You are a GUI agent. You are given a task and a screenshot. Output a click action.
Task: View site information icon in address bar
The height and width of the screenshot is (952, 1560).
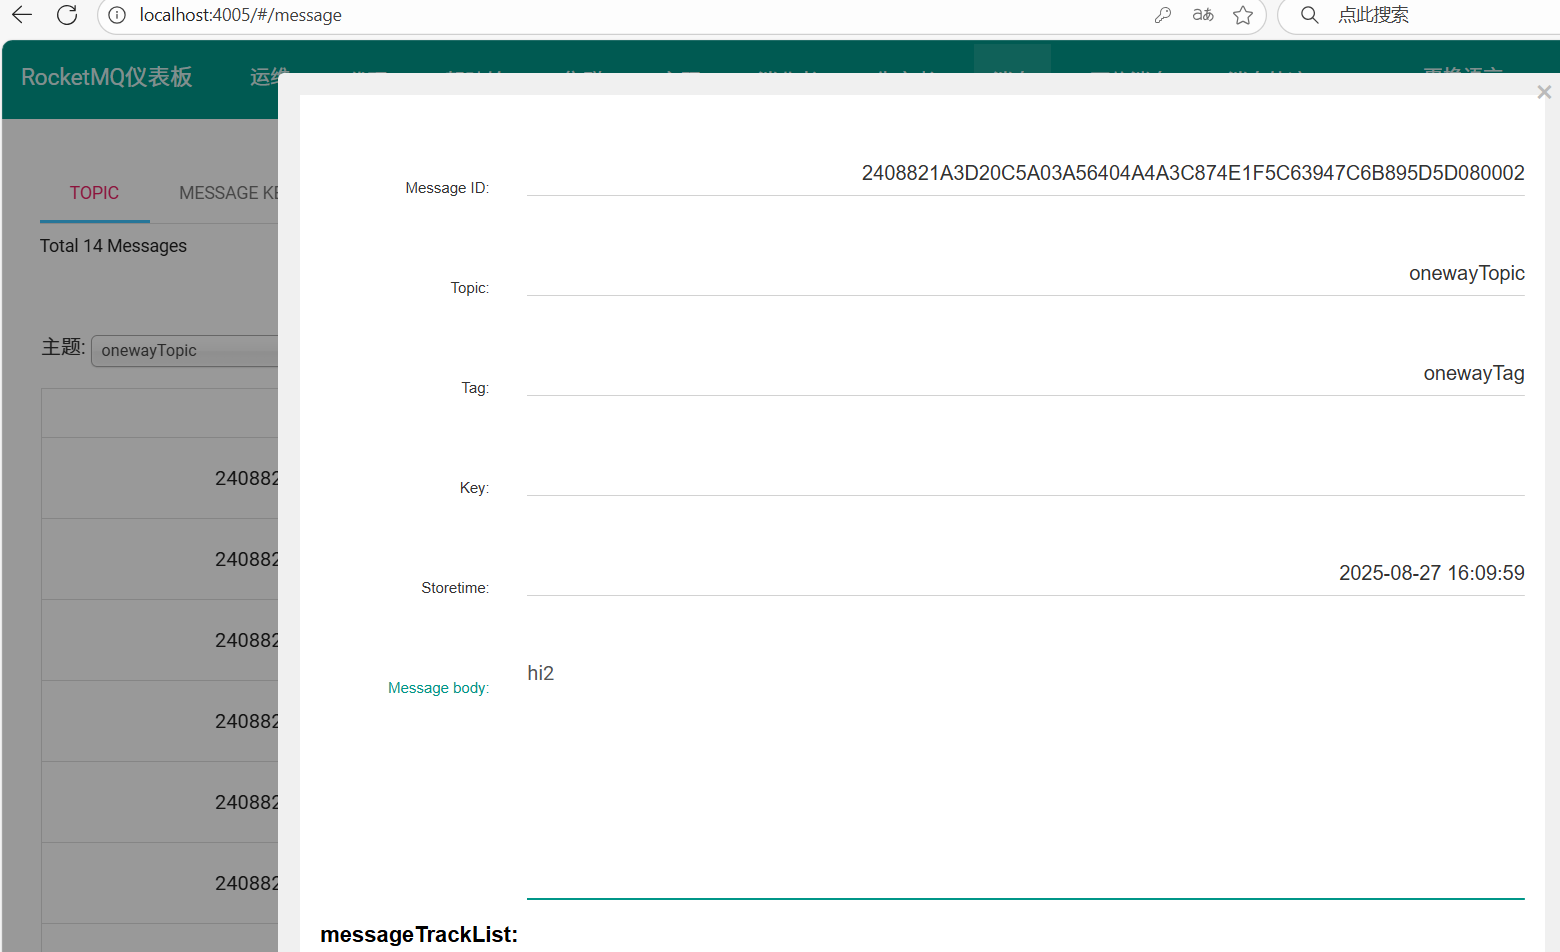tap(117, 15)
